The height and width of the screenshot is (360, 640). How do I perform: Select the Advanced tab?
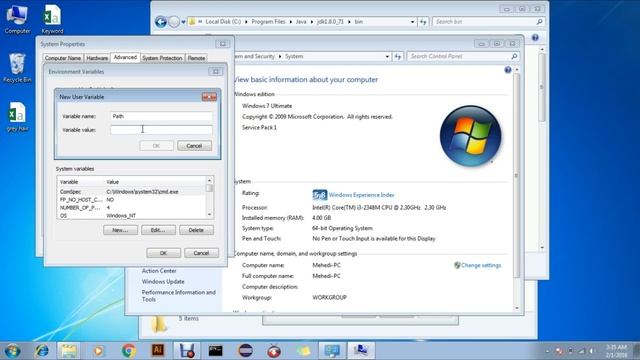[x=125, y=57]
